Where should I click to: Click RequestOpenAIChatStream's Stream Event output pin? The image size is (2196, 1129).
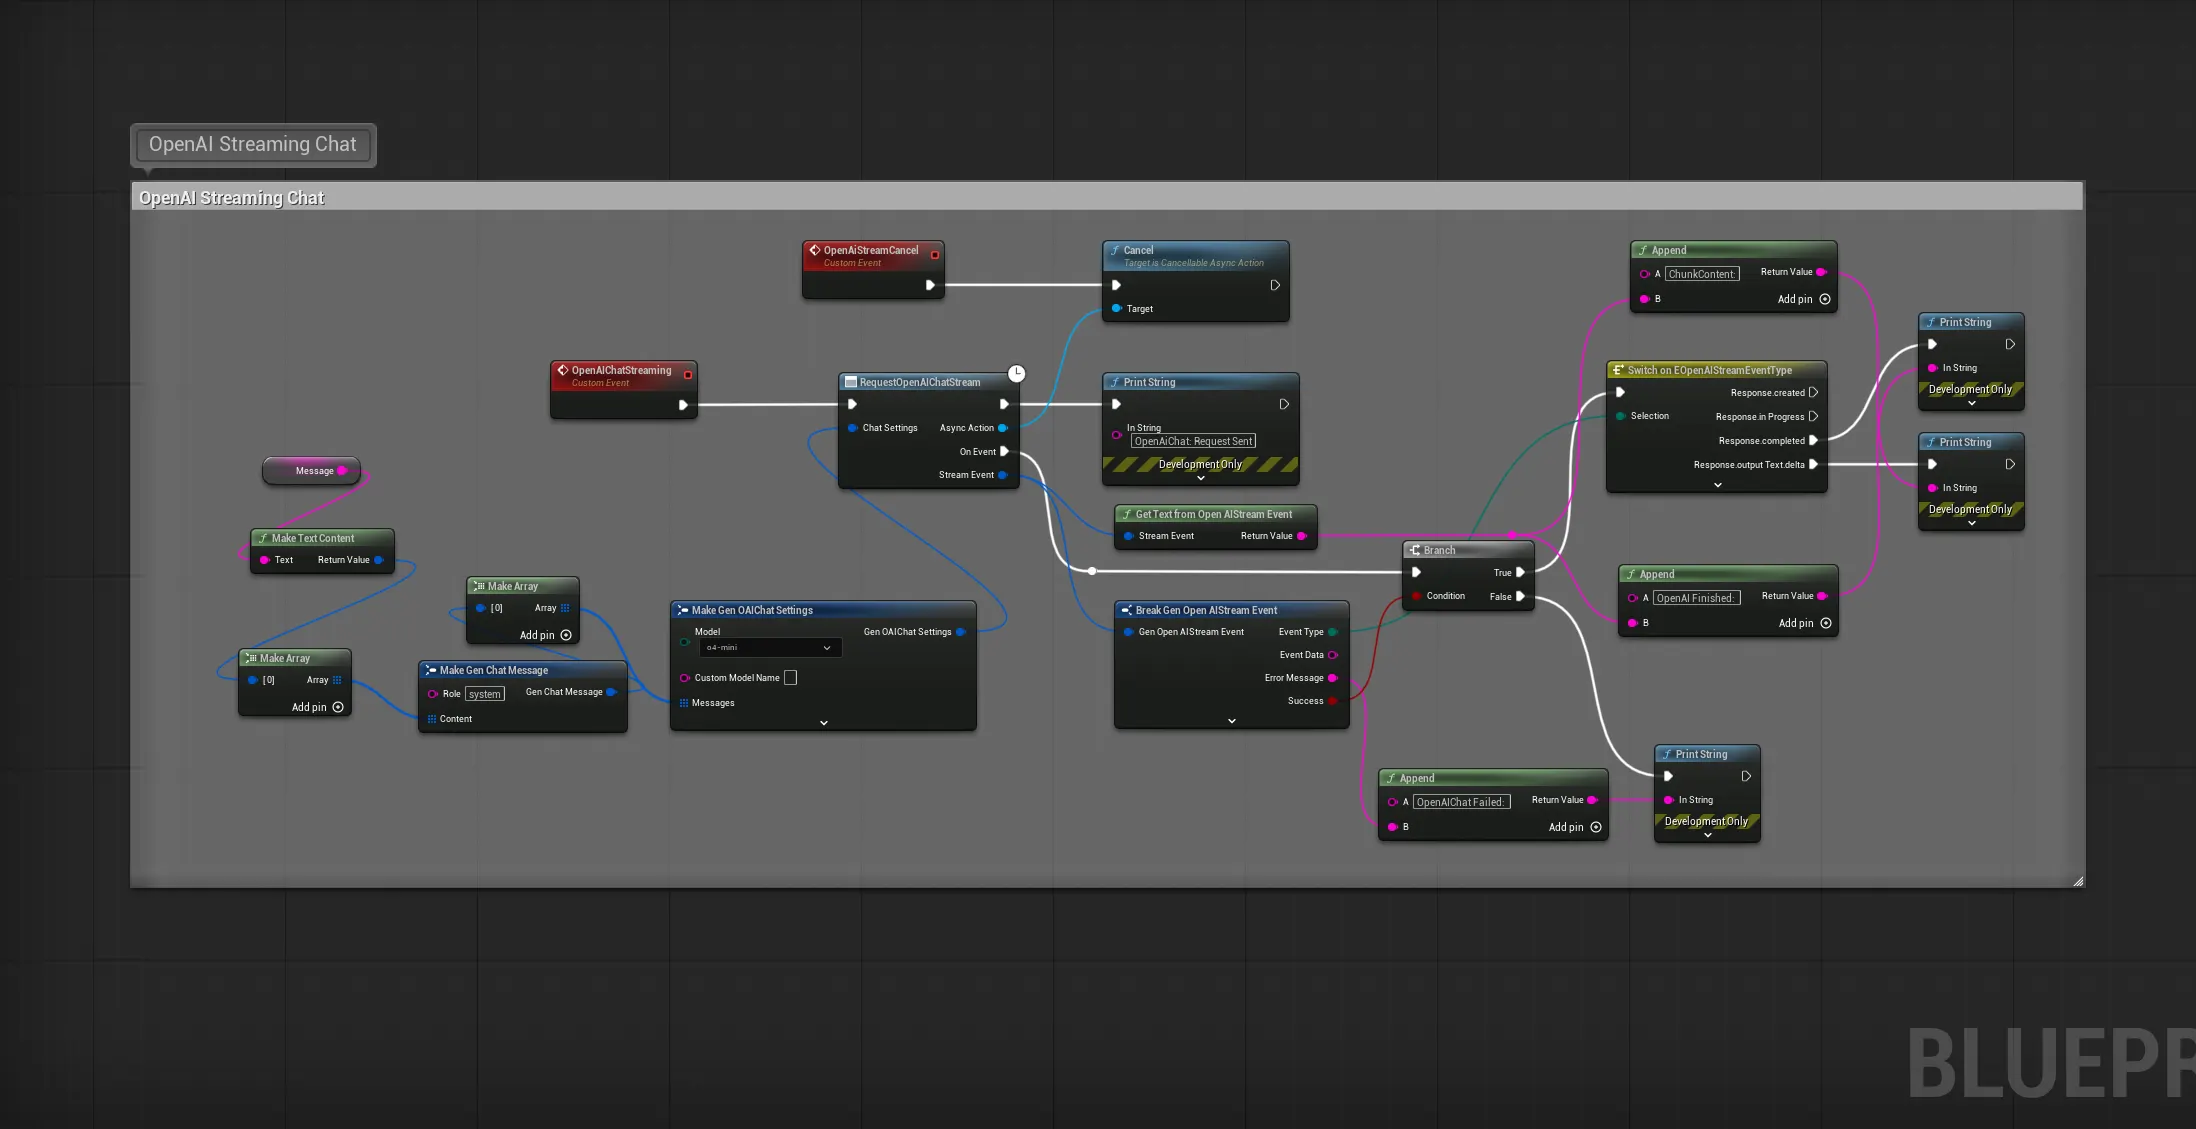[x=1003, y=475]
